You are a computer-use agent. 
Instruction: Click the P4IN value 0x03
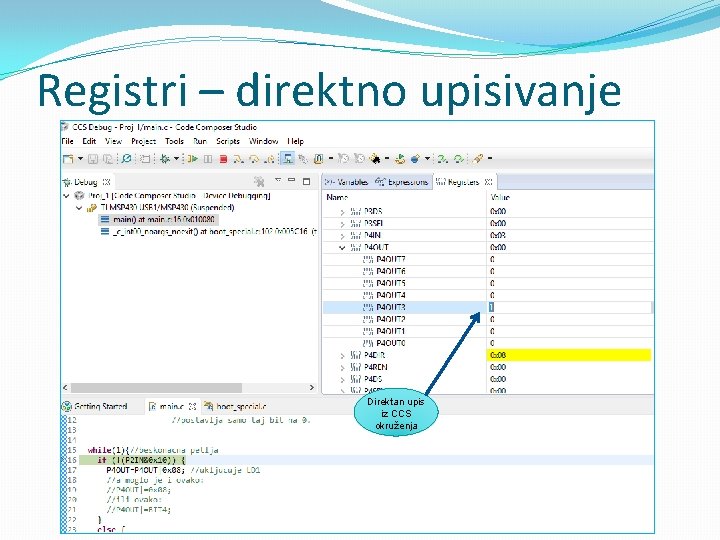click(x=498, y=235)
